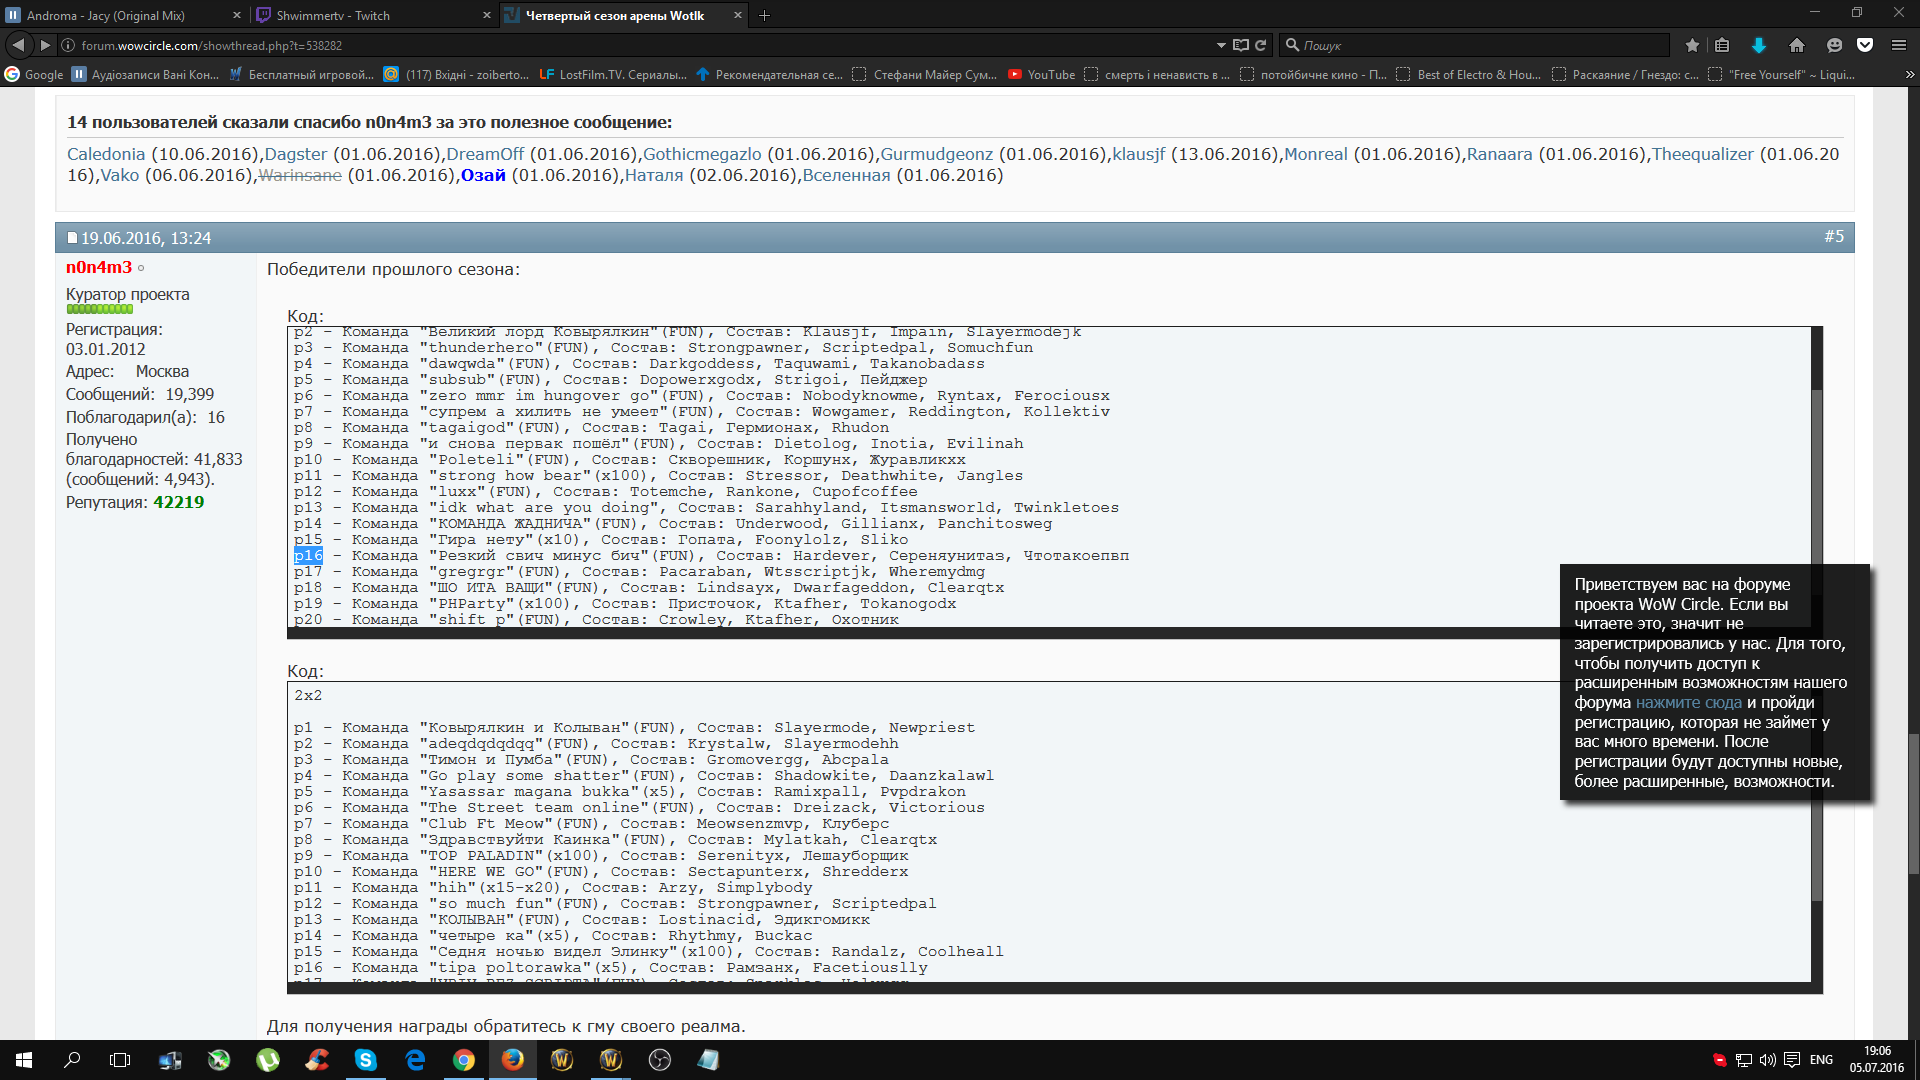Click the 'нажмите сюда' registration link
The height and width of the screenshot is (1080, 1920).
(1688, 702)
